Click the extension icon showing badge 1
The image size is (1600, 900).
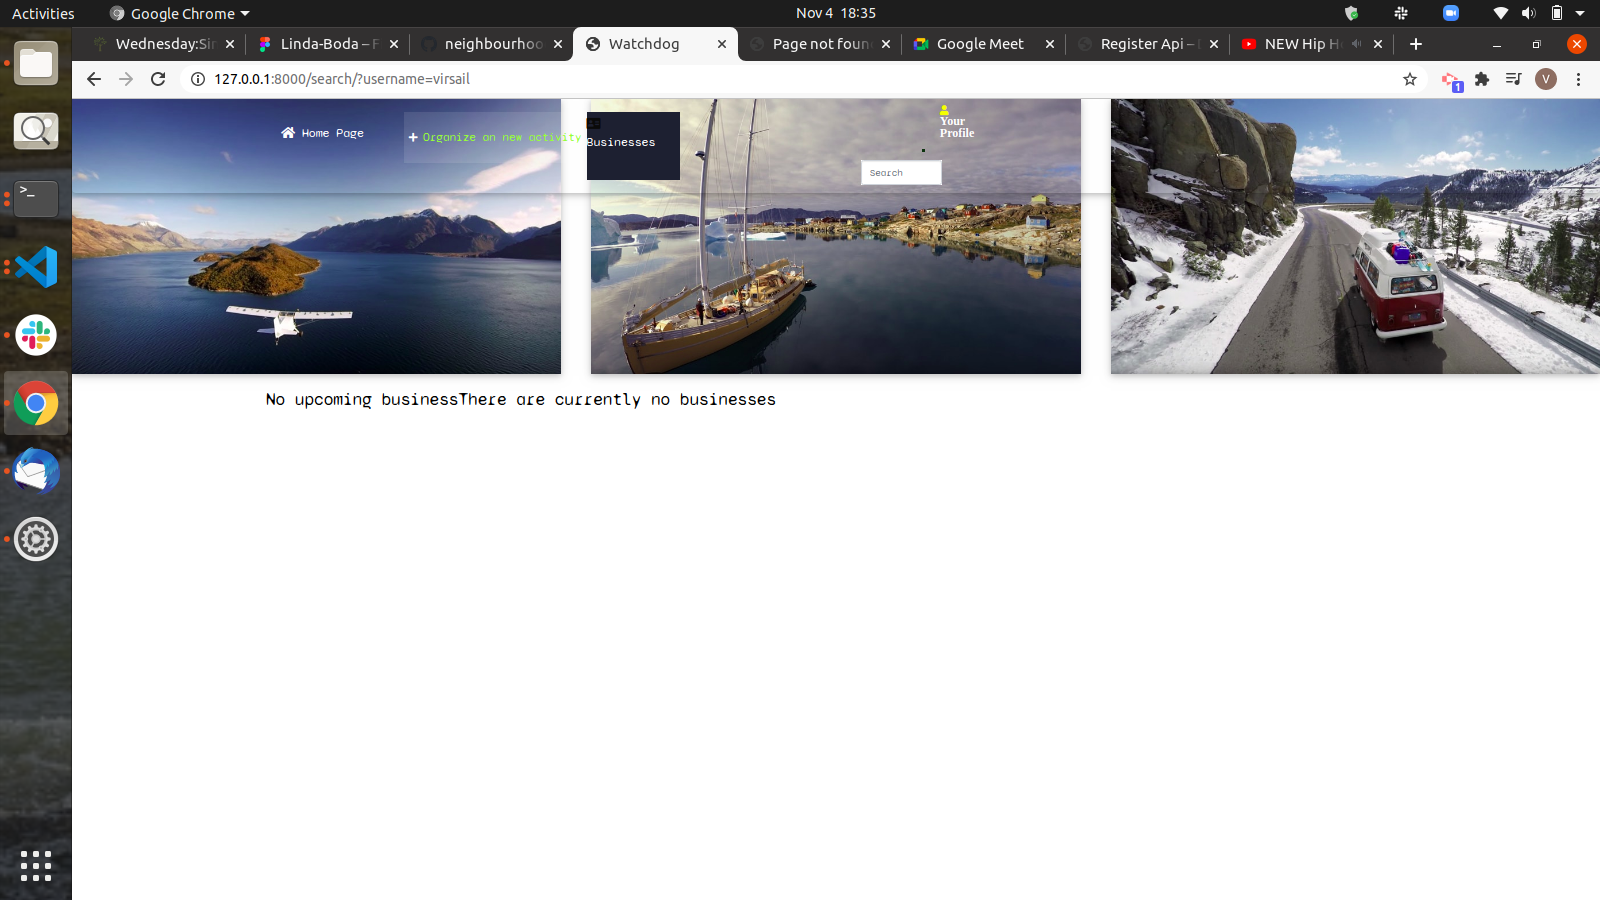click(1450, 79)
